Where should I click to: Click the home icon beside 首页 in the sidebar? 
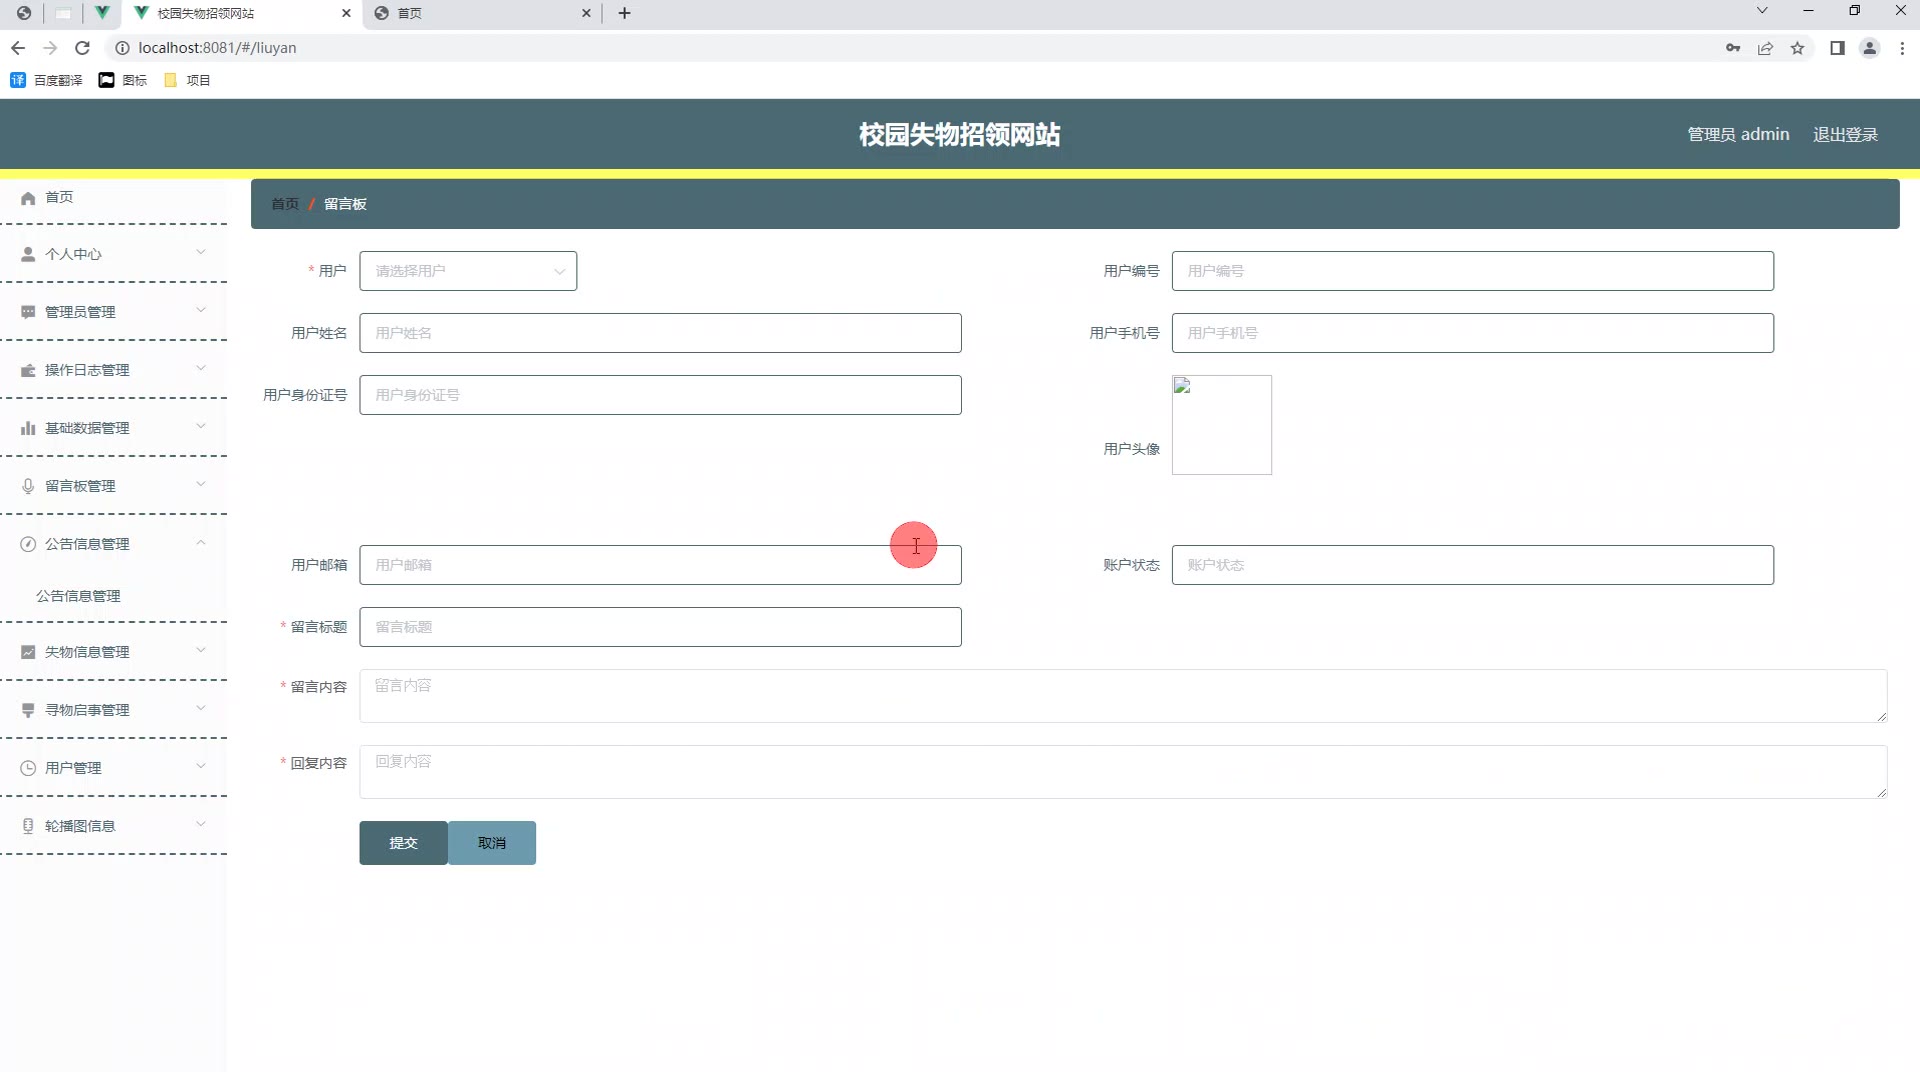[x=28, y=198]
